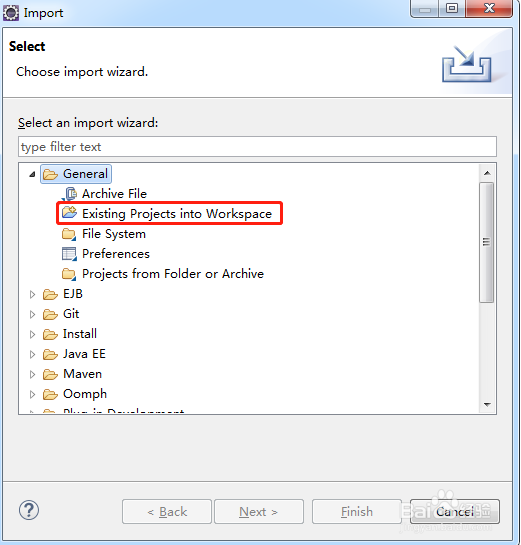521x545 pixels.
Task: Click the General folder icon
Action: pos(51,174)
